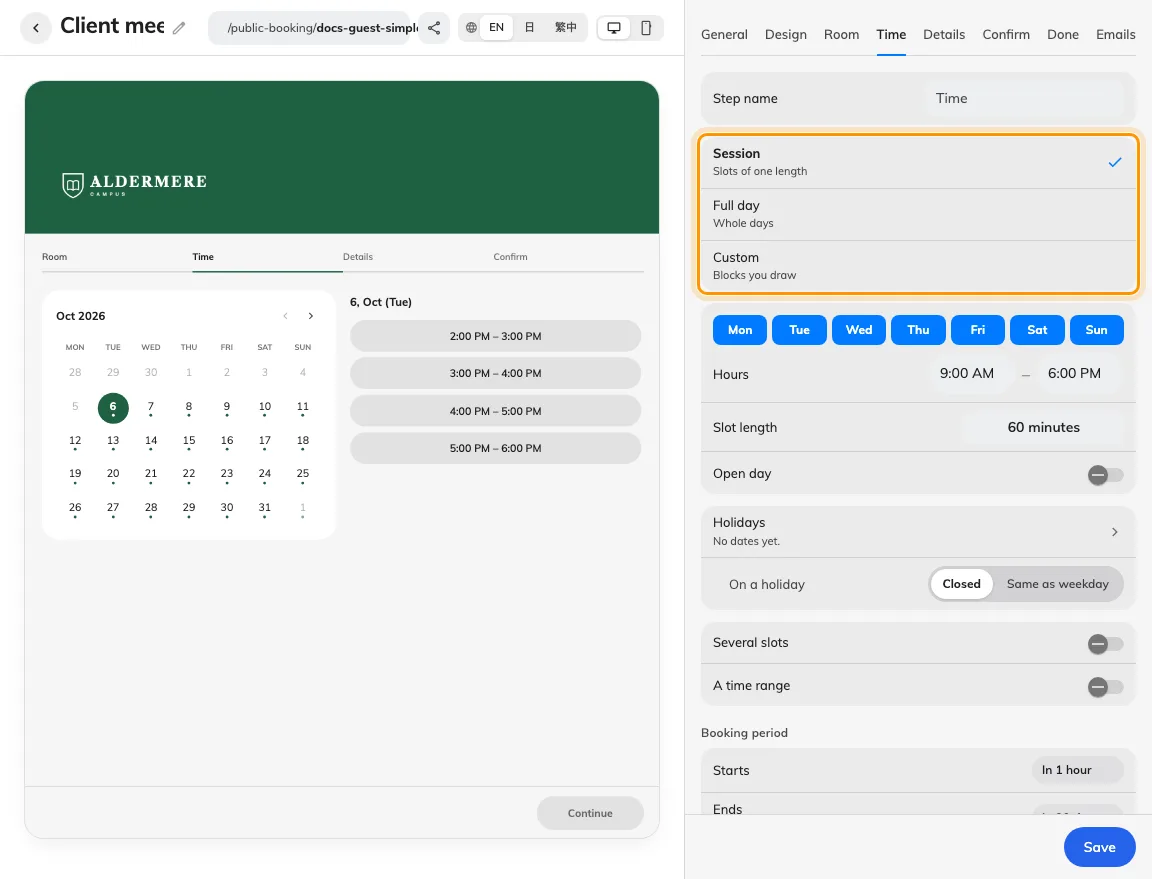
Task: Toggle Tue weekday button
Action: [x=799, y=330]
